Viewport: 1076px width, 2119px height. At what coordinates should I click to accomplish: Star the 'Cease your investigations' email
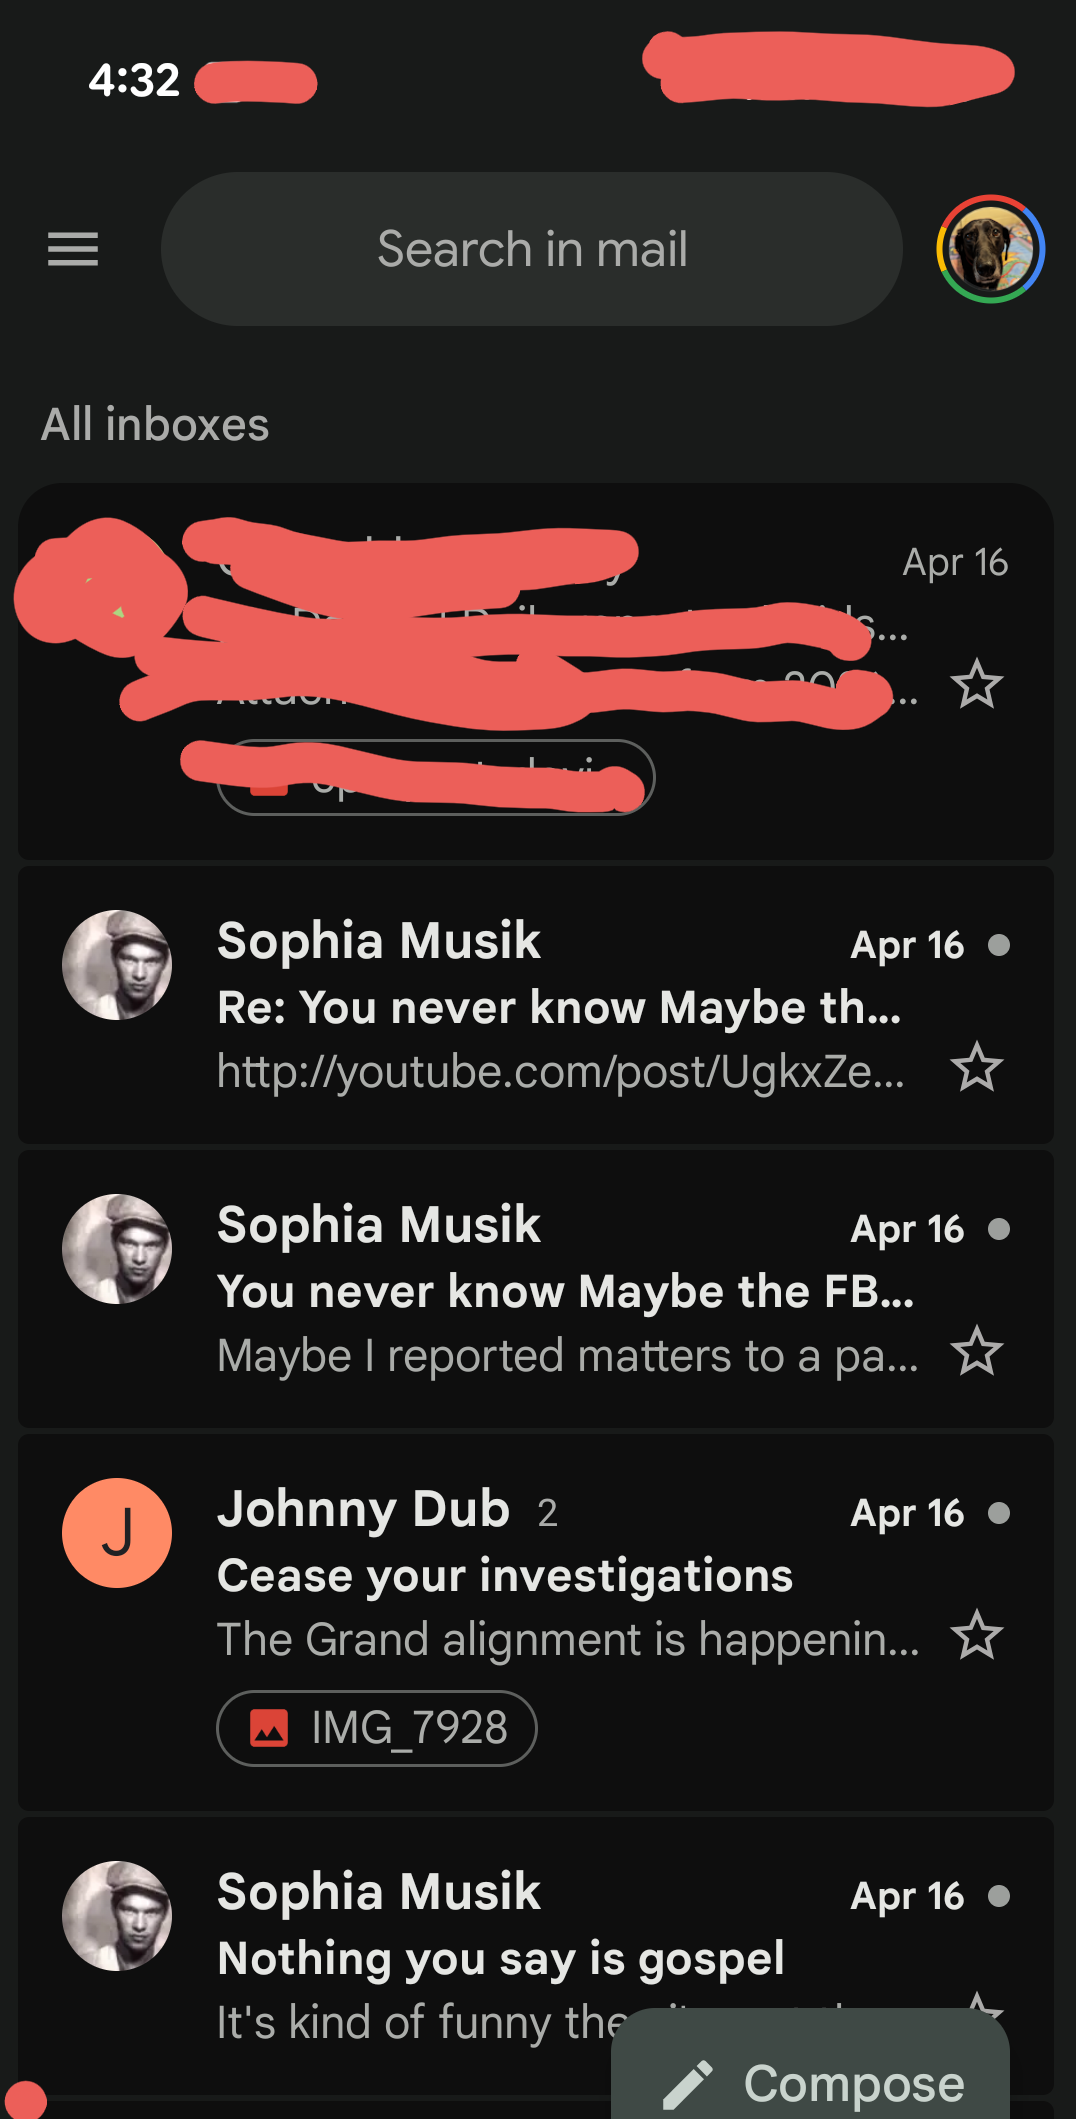coord(976,1635)
